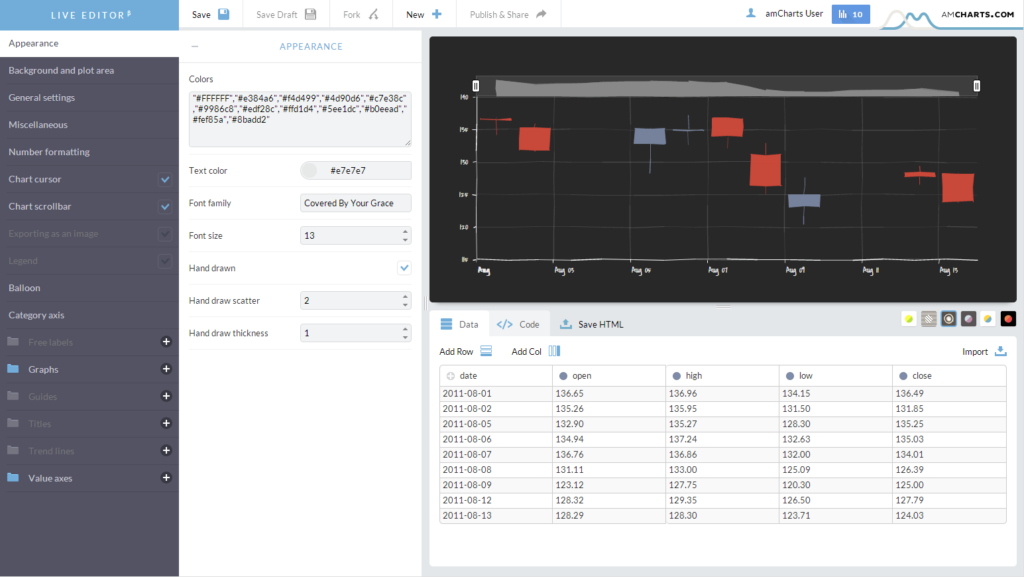Screen dimensions: 1024x577
Task: Expand the Graphs section
Action: tap(43, 369)
